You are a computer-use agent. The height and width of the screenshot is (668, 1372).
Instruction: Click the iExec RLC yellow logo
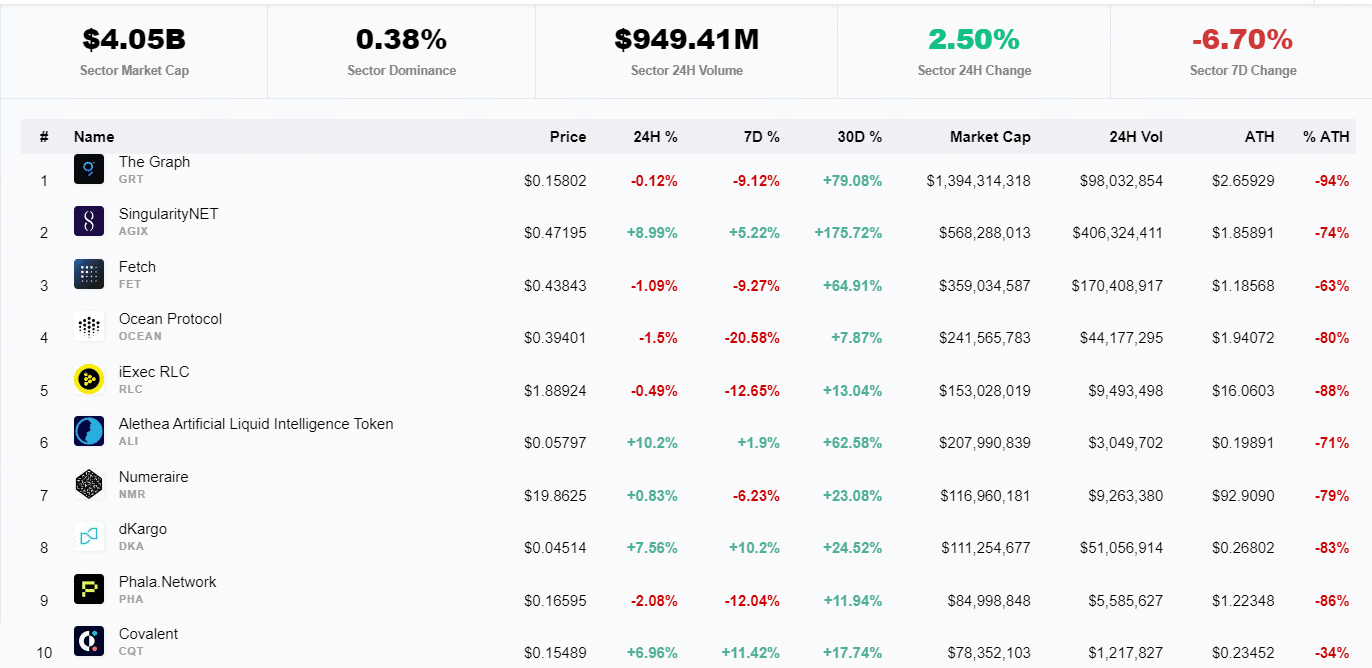click(88, 379)
